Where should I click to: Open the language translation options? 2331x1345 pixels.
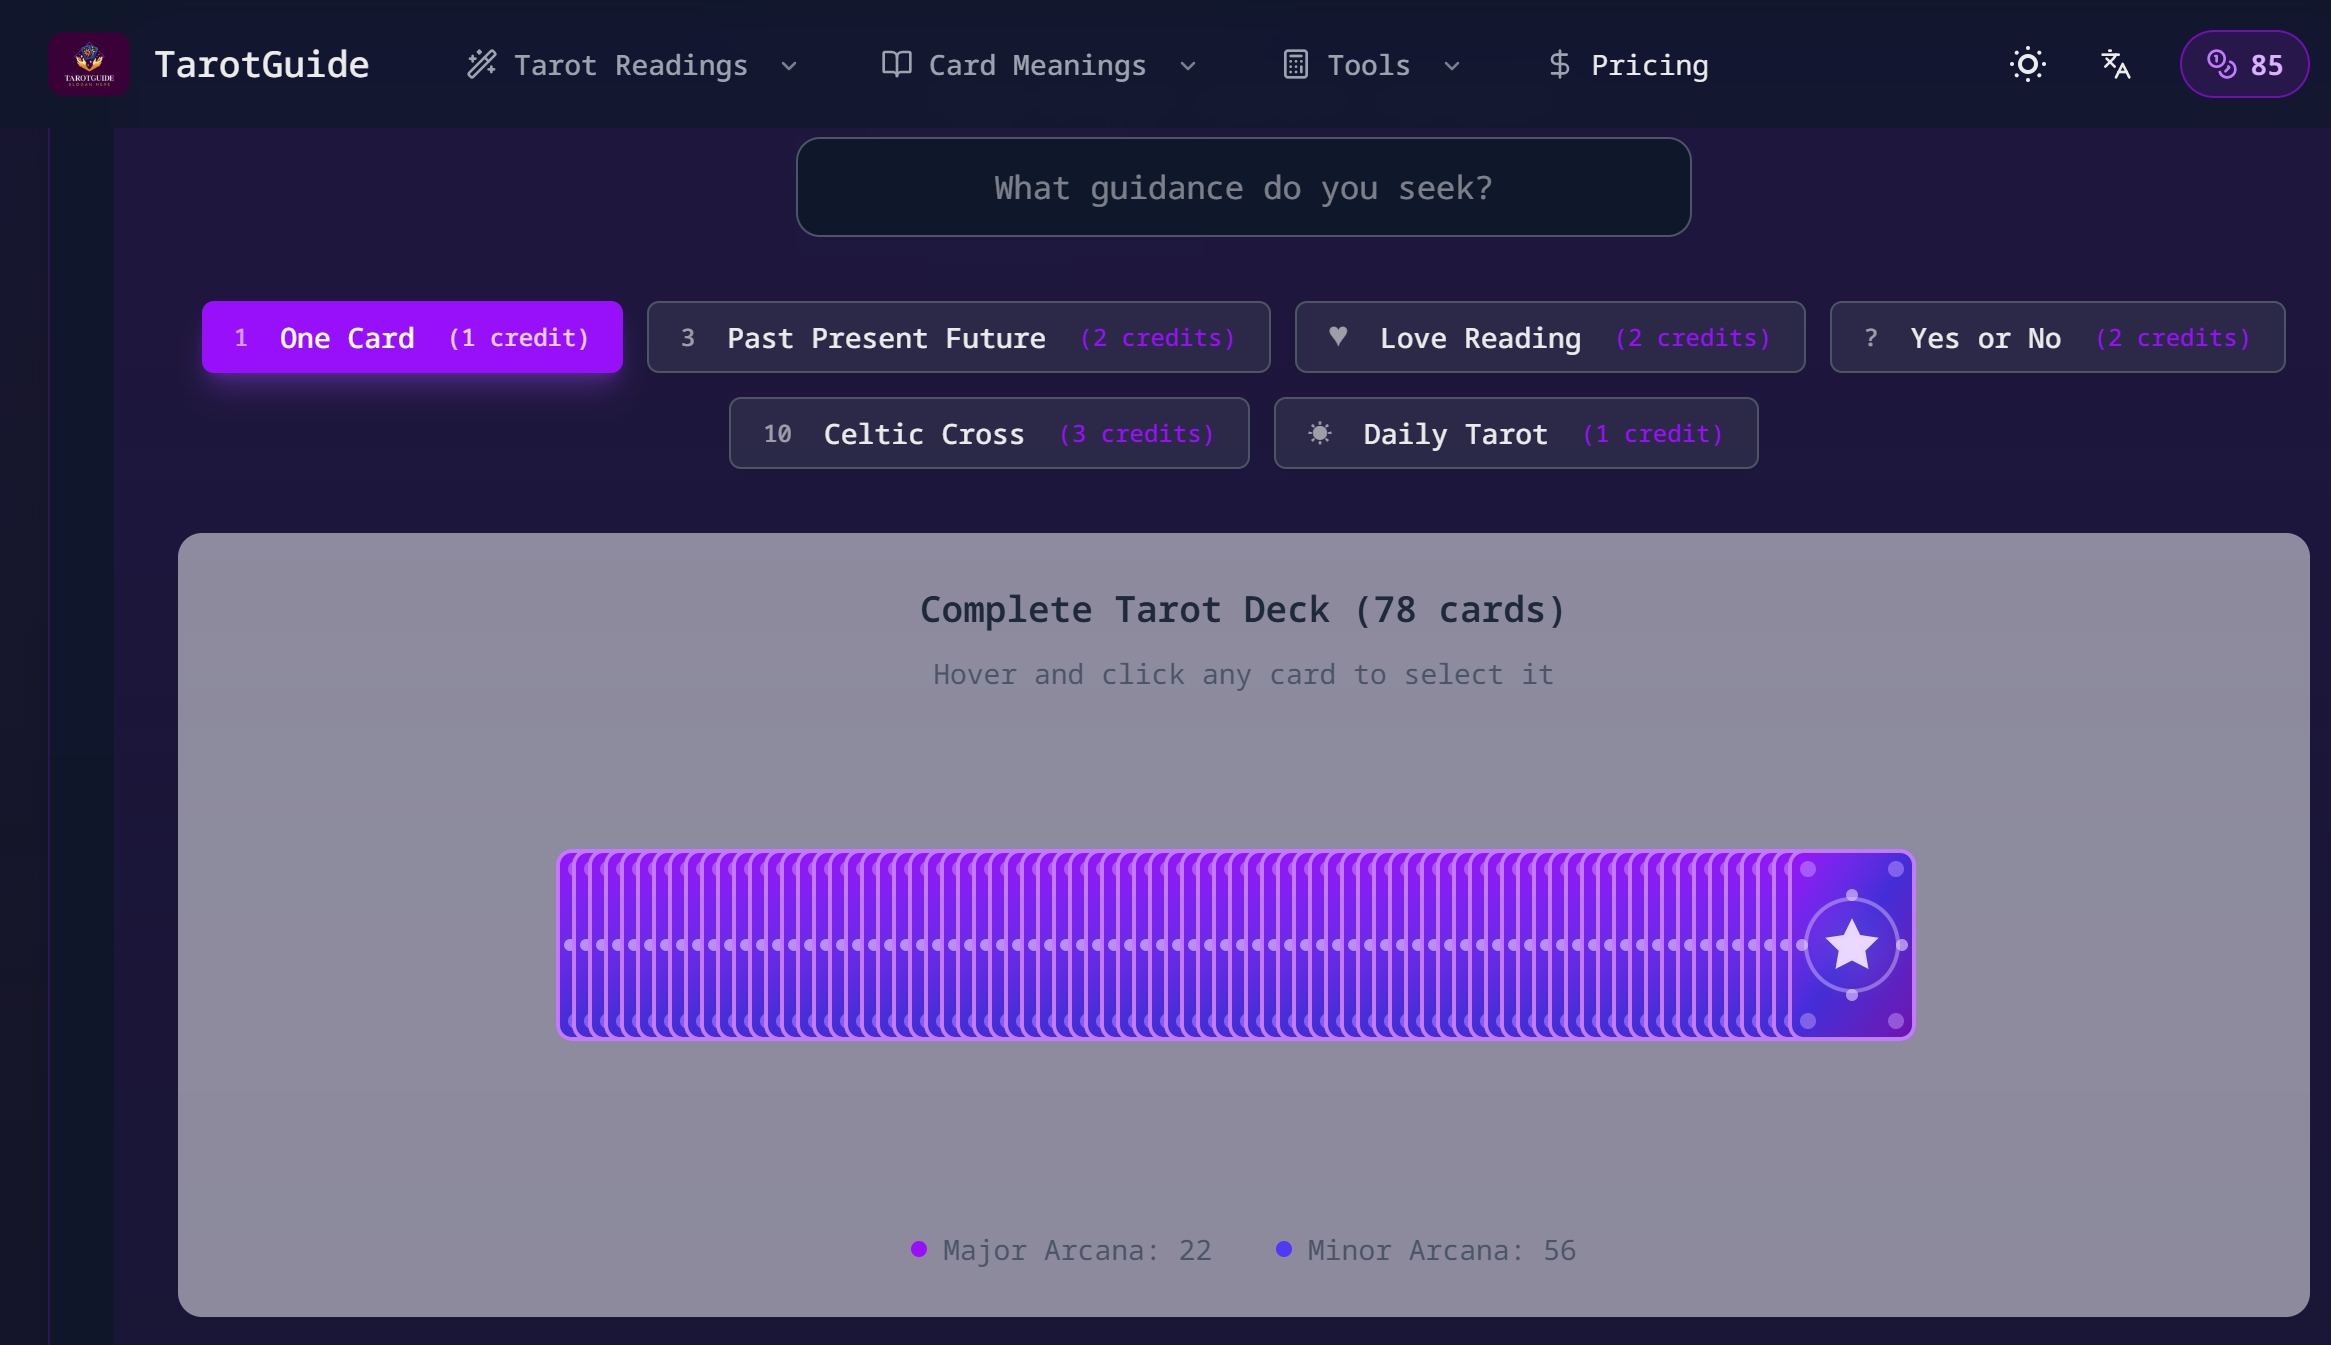(x=2115, y=64)
